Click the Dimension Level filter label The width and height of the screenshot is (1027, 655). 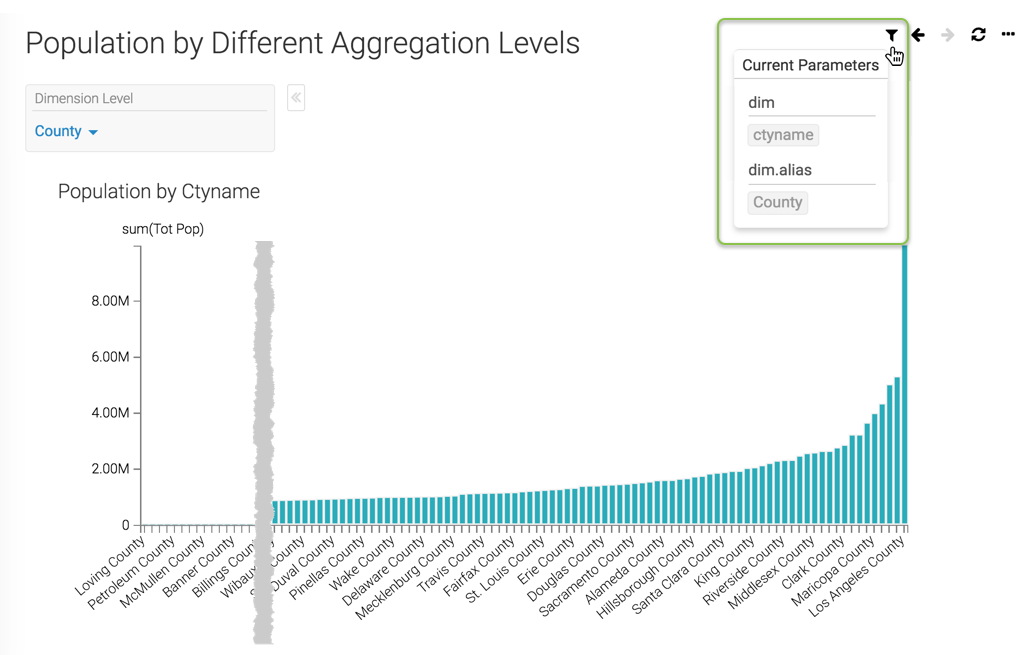[84, 98]
